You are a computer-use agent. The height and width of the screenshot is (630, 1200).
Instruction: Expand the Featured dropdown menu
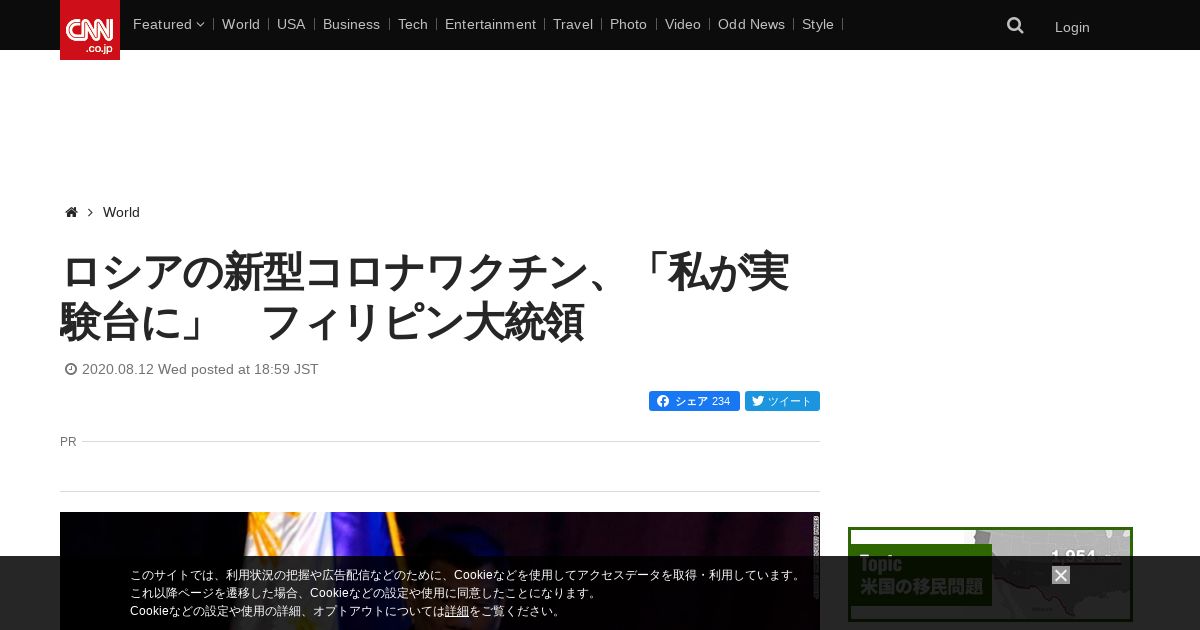[168, 24]
